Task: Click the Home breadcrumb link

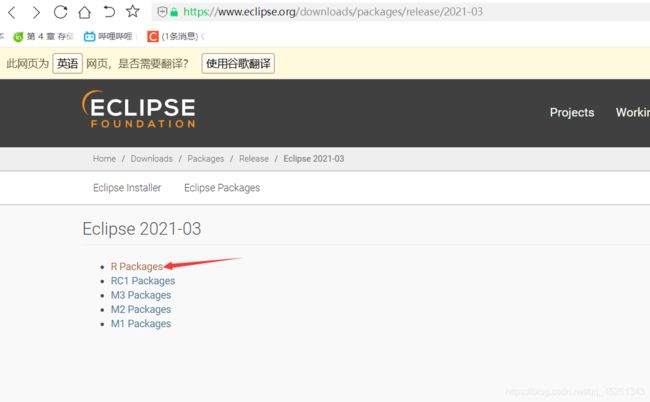Action: [104, 159]
